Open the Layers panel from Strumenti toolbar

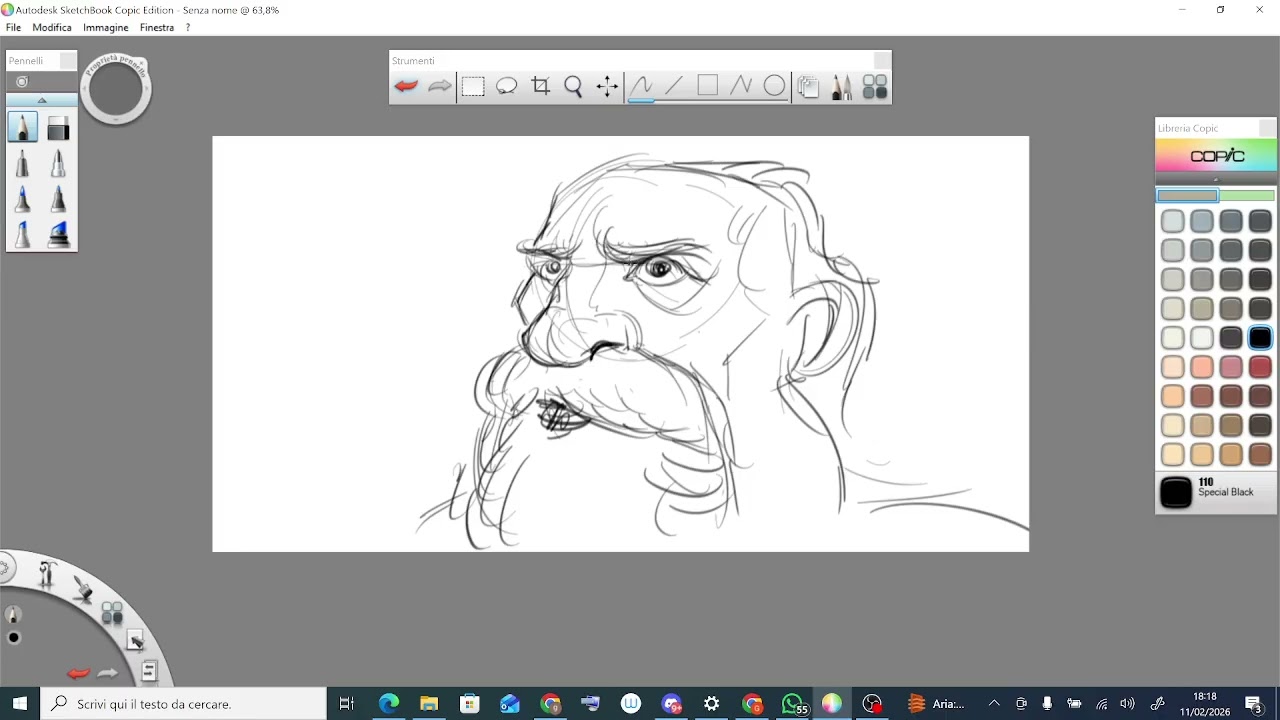[808, 87]
